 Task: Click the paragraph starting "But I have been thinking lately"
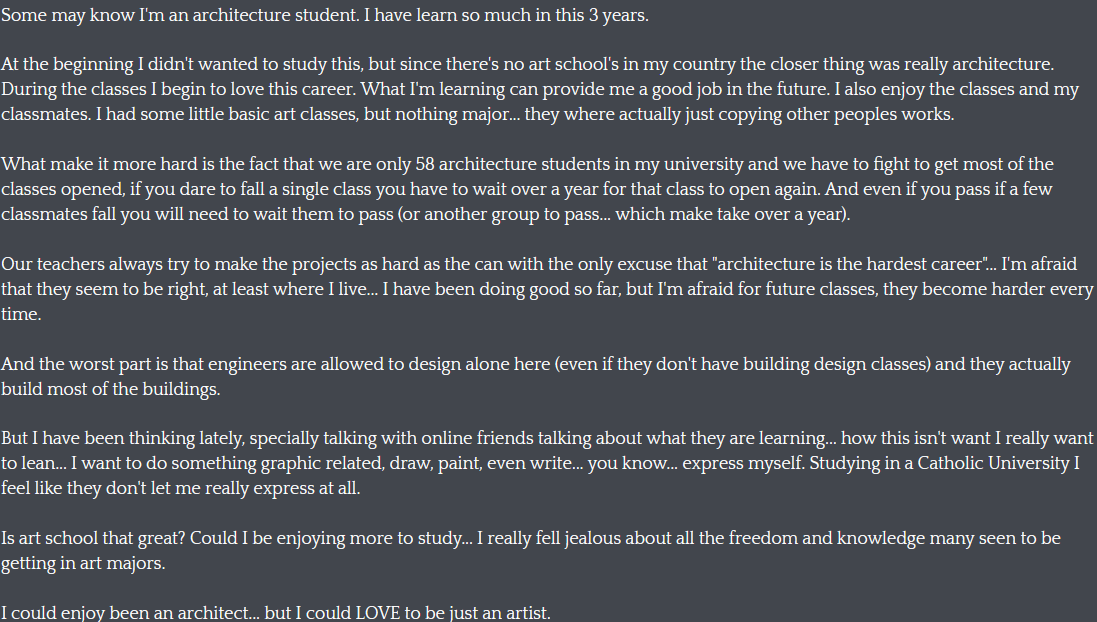pyautogui.click(x=547, y=439)
